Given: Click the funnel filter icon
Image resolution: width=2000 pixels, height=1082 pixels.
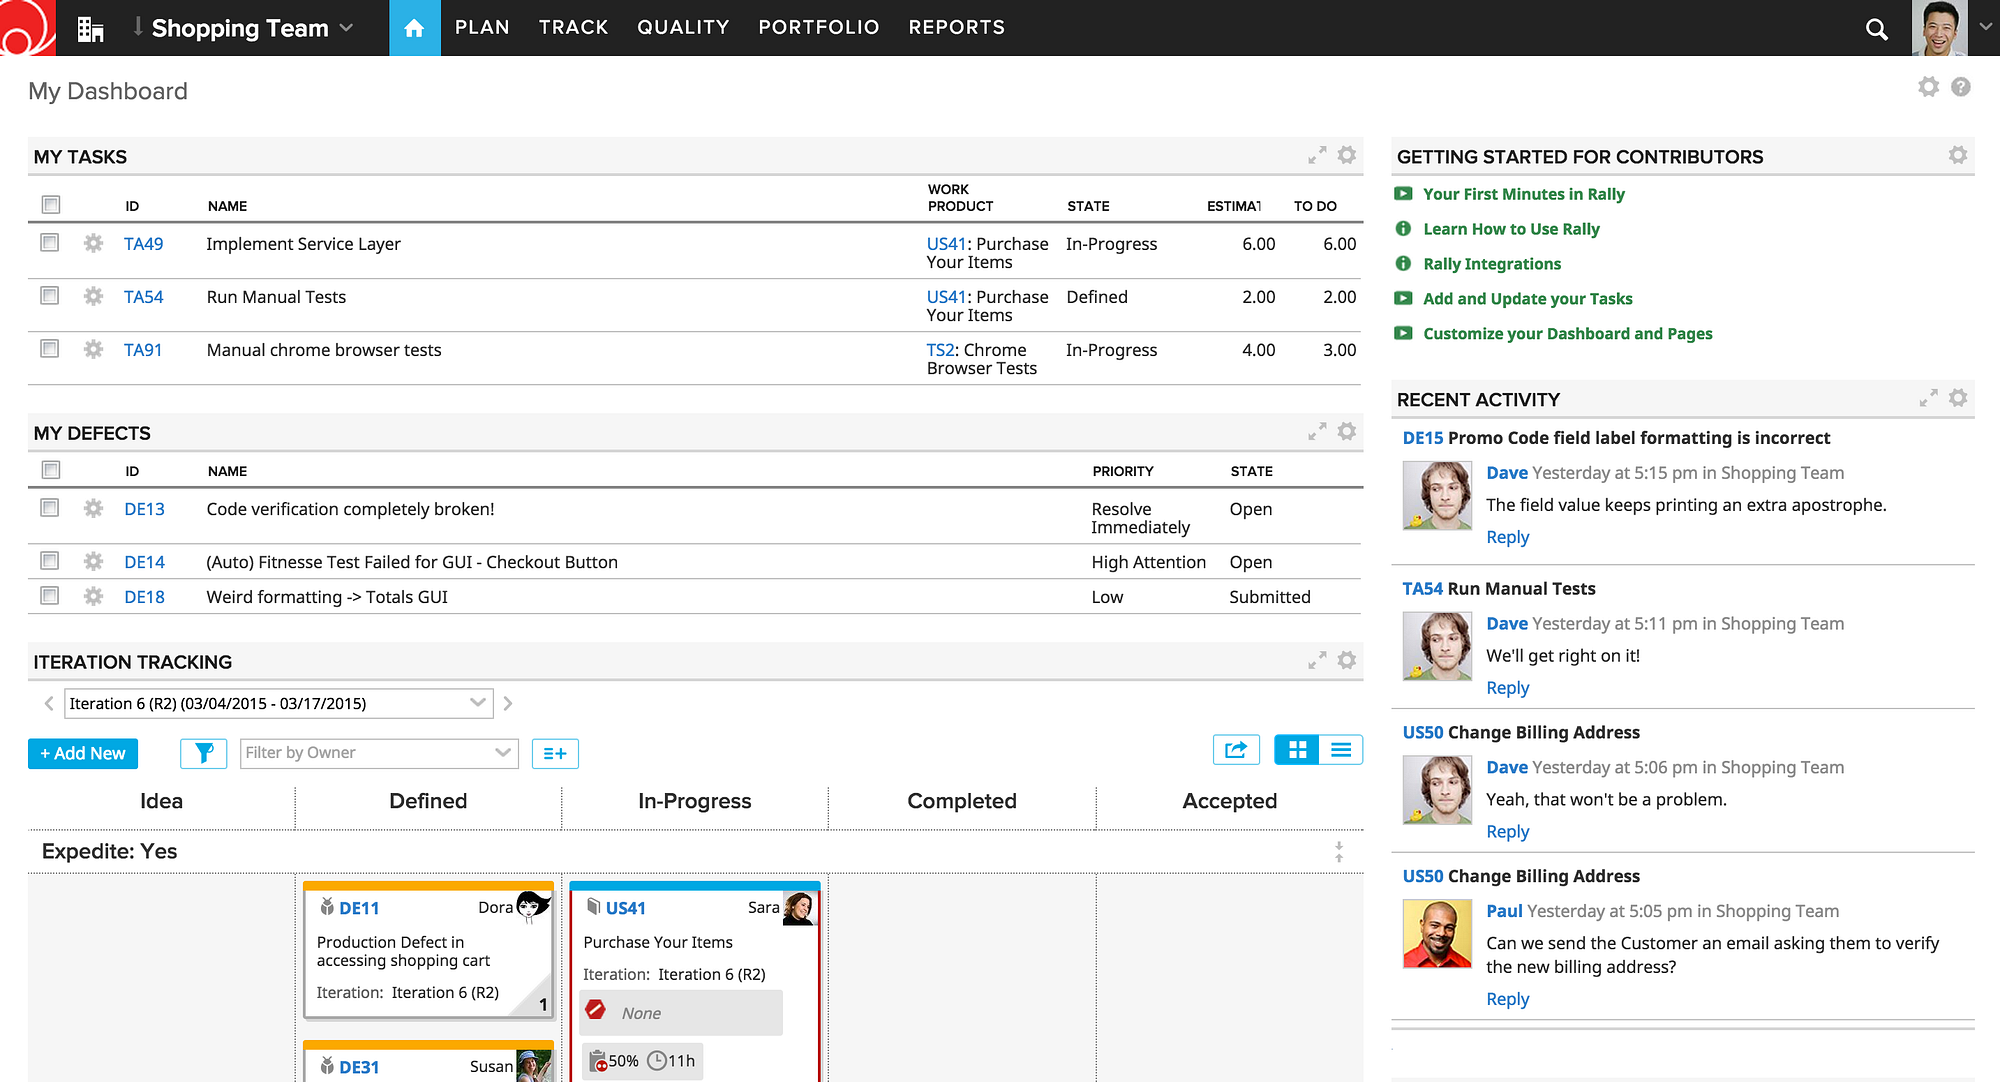Looking at the screenshot, I should [203, 753].
